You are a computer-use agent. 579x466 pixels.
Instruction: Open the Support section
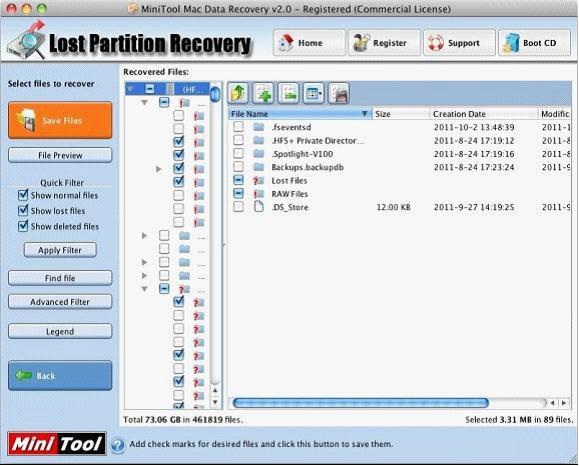tap(459, 43)
